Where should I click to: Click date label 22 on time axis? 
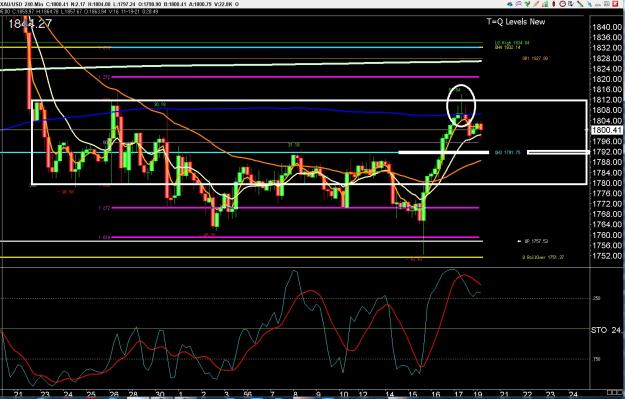(527, 395)
